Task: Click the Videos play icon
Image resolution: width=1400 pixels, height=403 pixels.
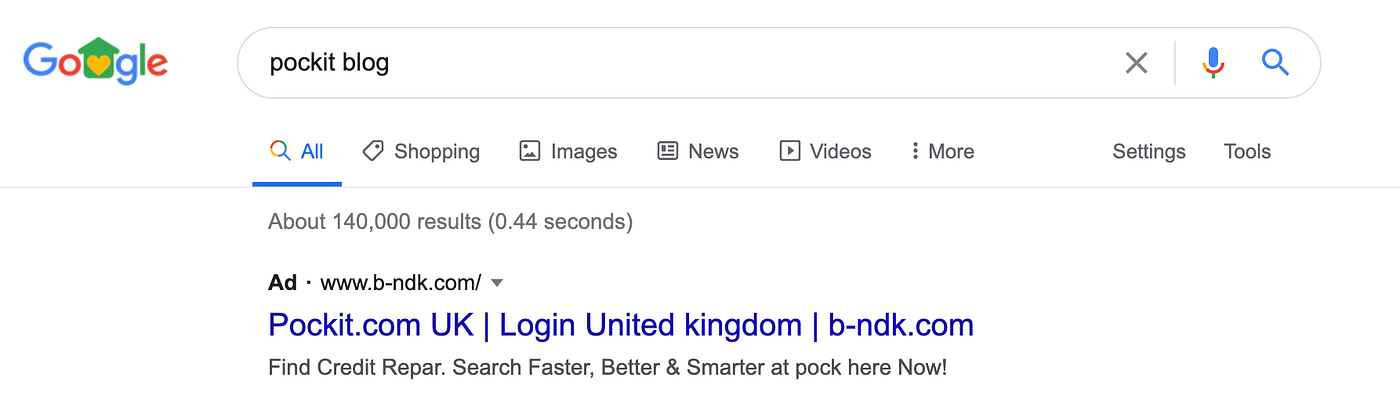Action: coord(790,151)
